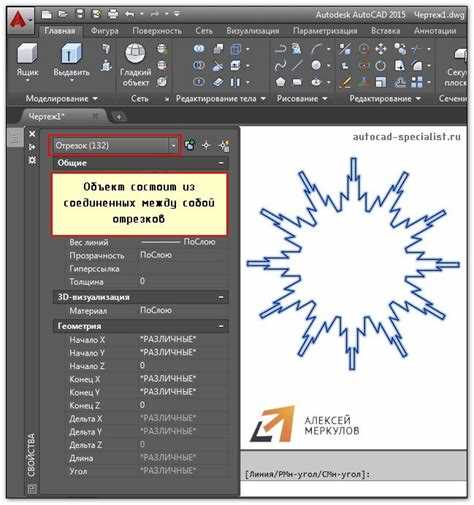The height and width of the screenshot is (505, 474).
Task: Click the Материал ПоСлою value field
Action: tap(183, 310)
